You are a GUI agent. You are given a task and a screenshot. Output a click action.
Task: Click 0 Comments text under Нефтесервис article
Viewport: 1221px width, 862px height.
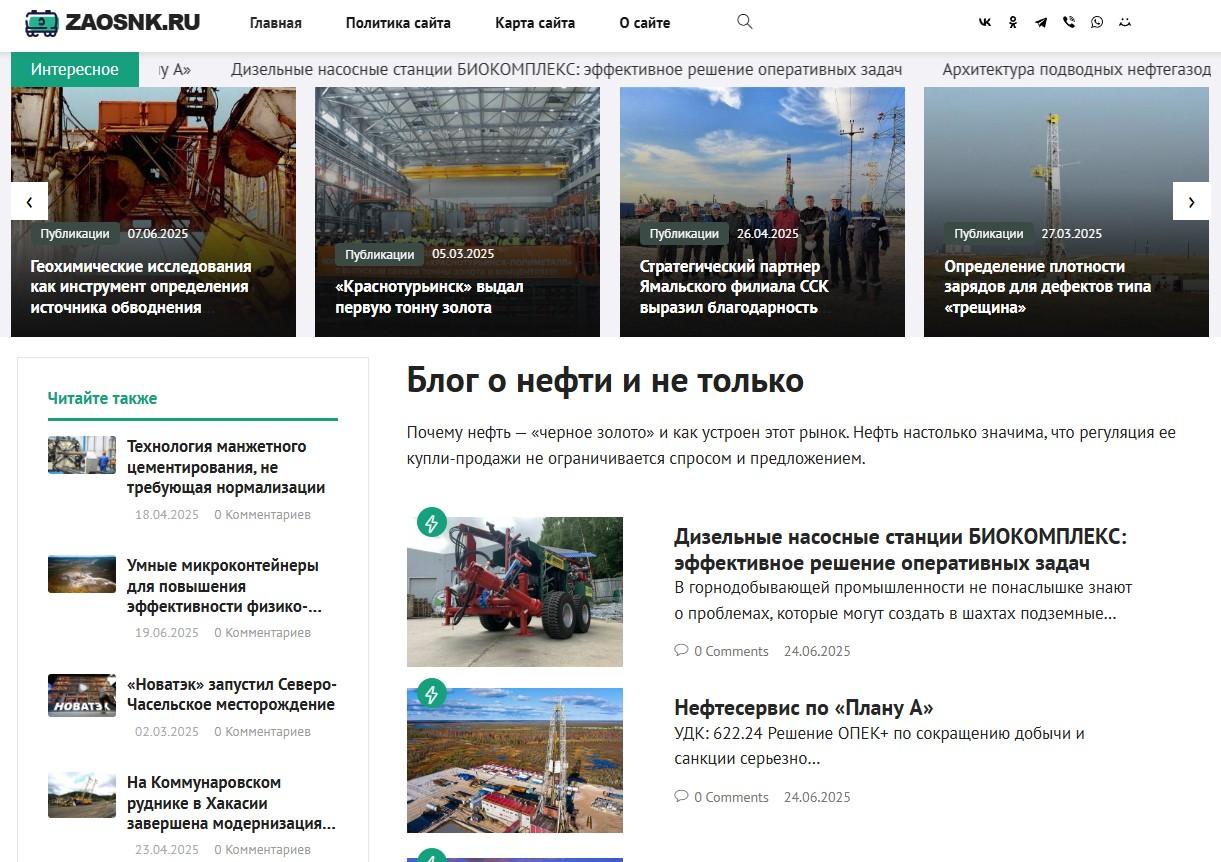coord(731,797)
